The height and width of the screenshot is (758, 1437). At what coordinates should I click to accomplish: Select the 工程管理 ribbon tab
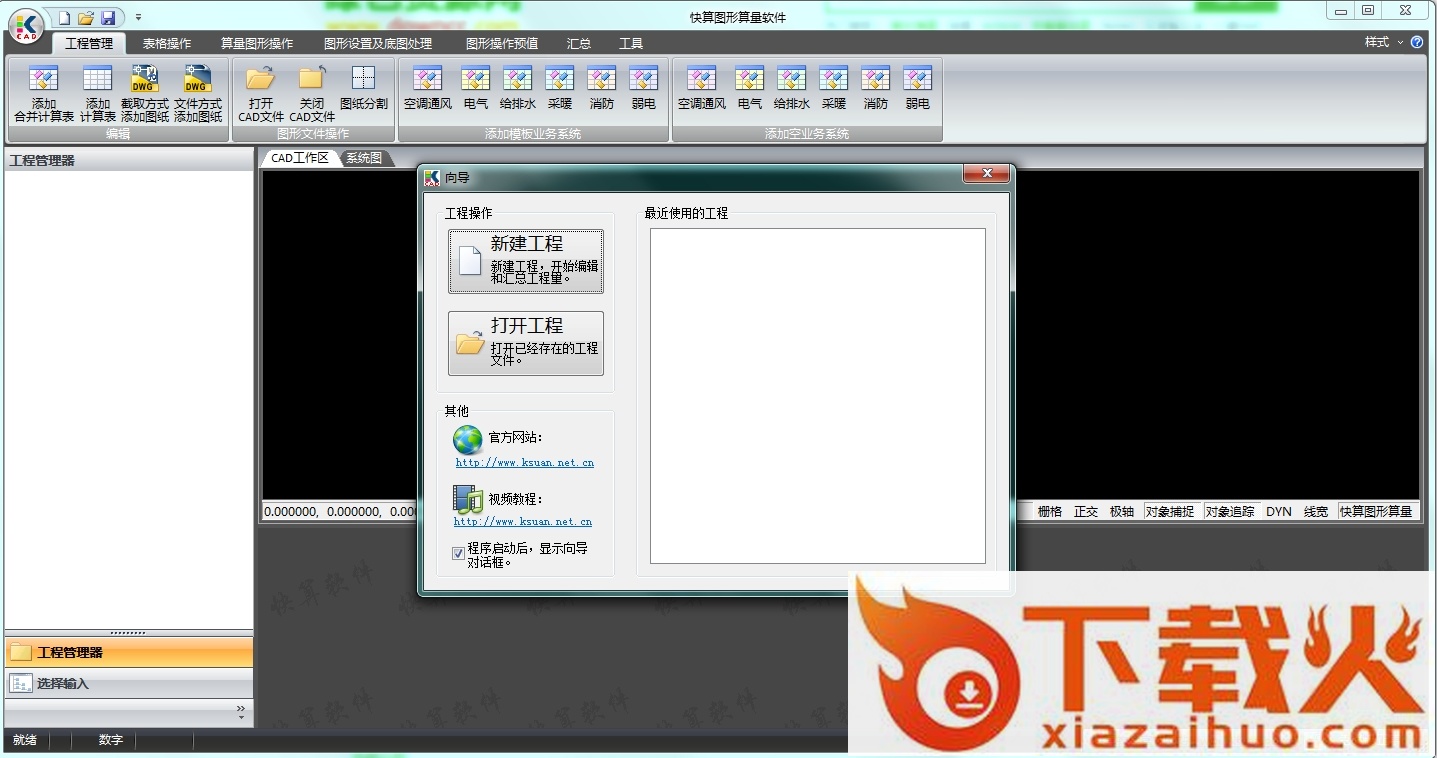89,44
